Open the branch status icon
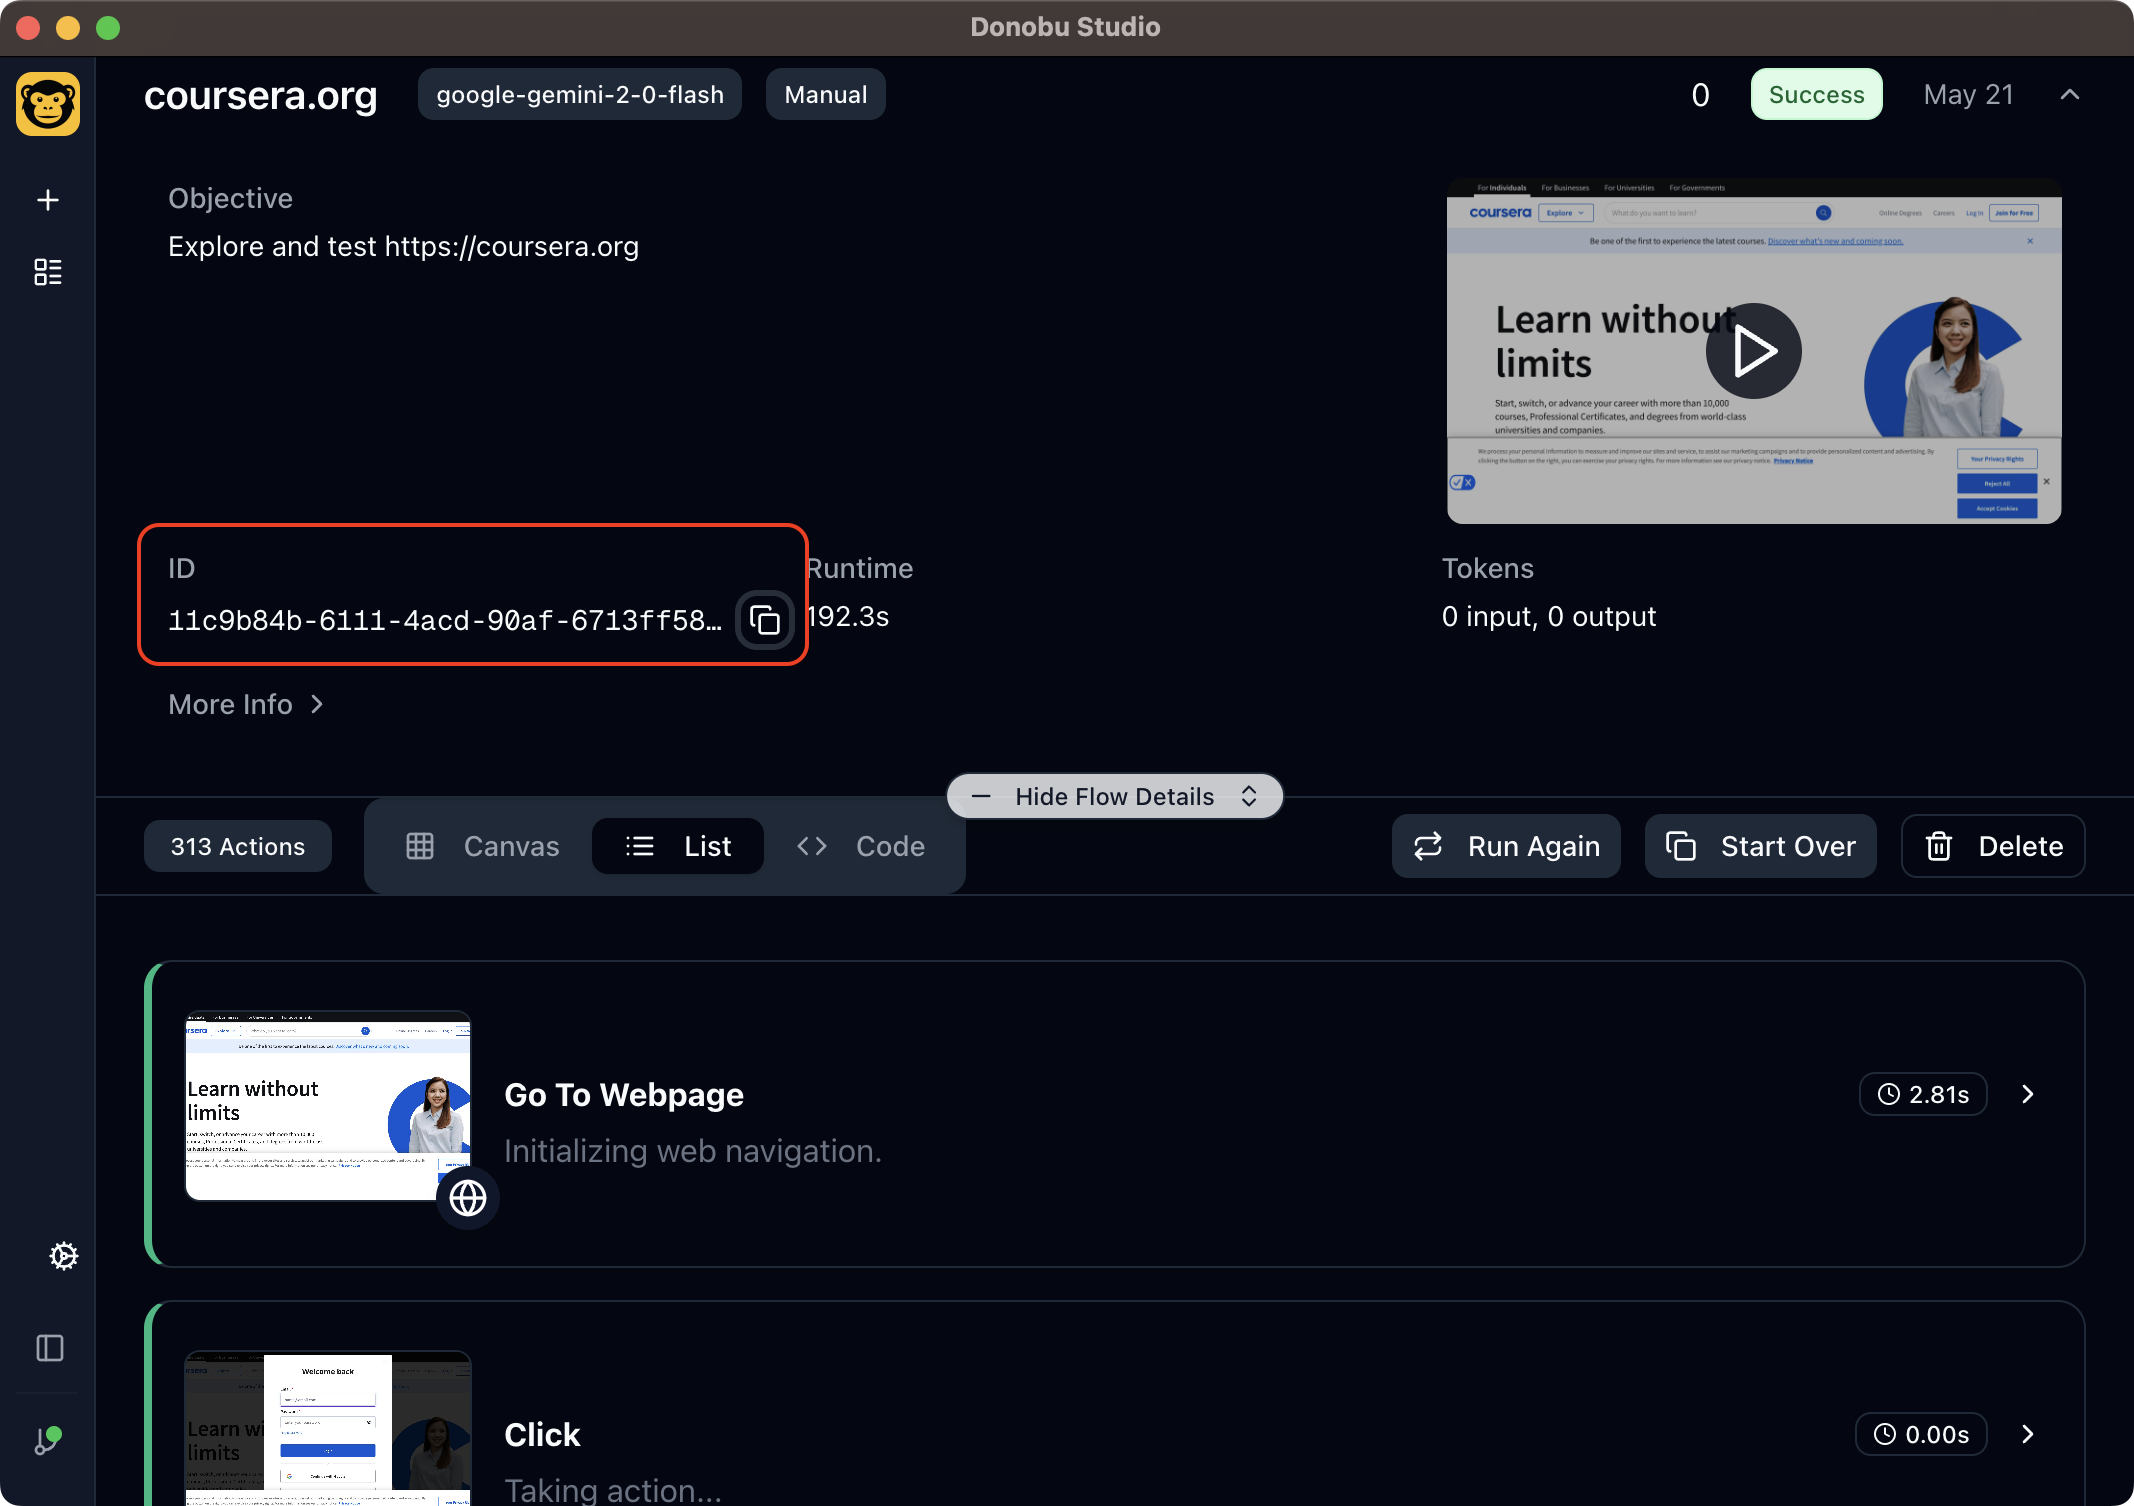2134x1506 pixels. point(48,1440)
